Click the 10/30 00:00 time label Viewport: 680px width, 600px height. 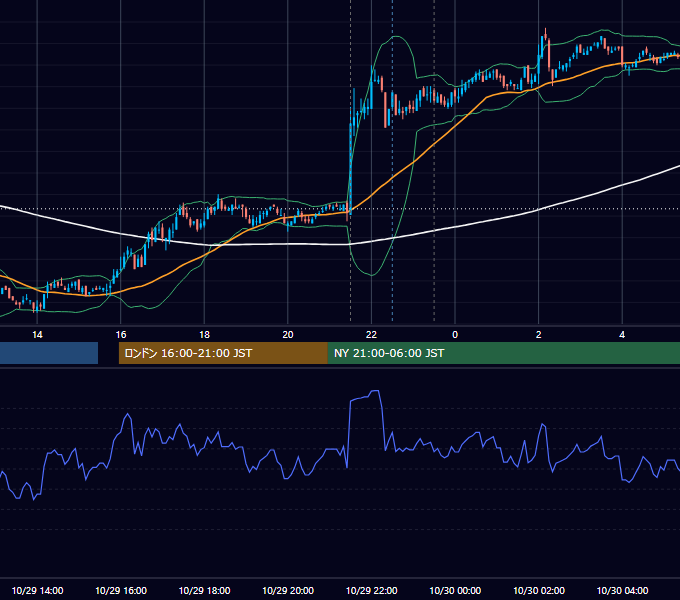(455, 590)
